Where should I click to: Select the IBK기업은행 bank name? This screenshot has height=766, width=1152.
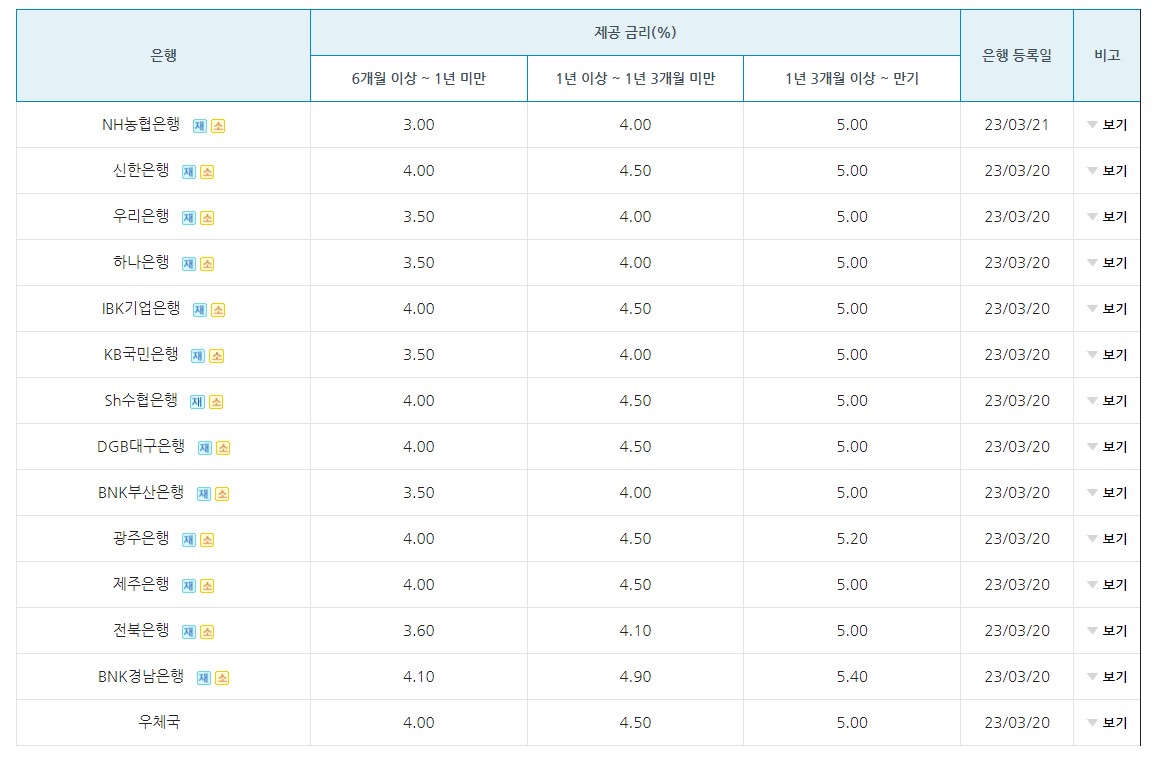pyautogui.click(x=141, y=308)
